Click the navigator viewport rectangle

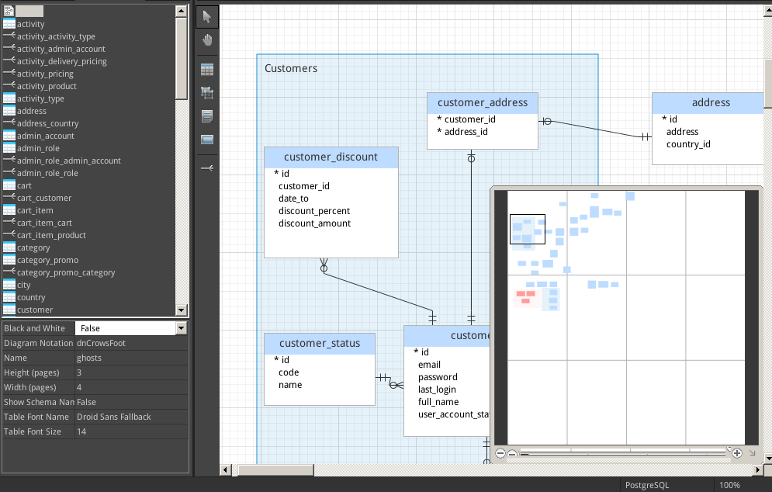coord(527,229)
